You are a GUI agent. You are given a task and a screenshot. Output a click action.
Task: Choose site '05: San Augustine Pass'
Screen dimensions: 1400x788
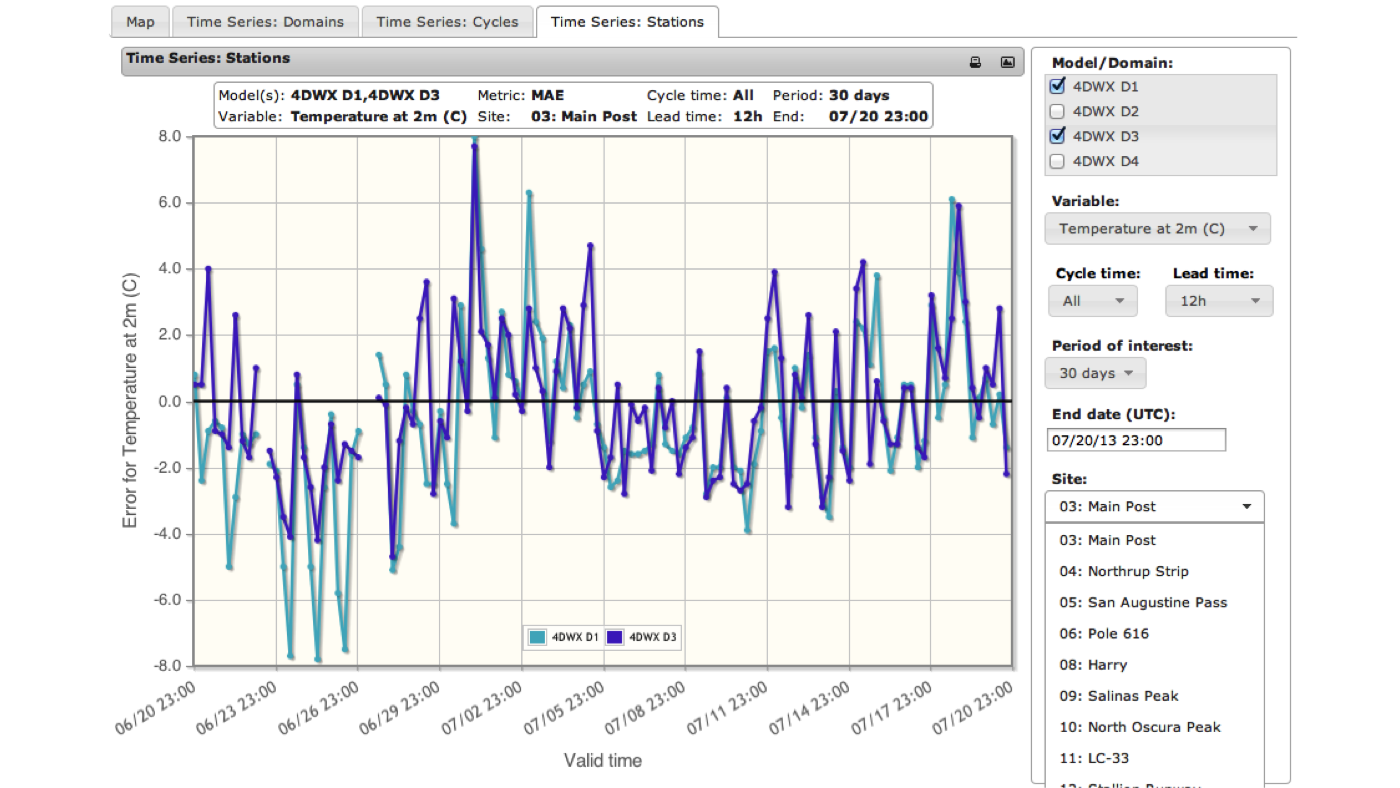tap(1154, 602)
